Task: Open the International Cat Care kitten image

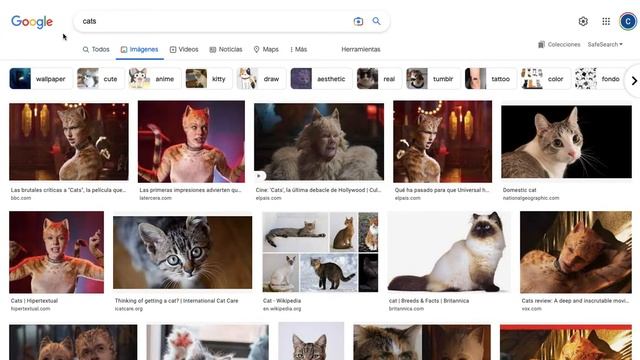Action: (182, 252)
